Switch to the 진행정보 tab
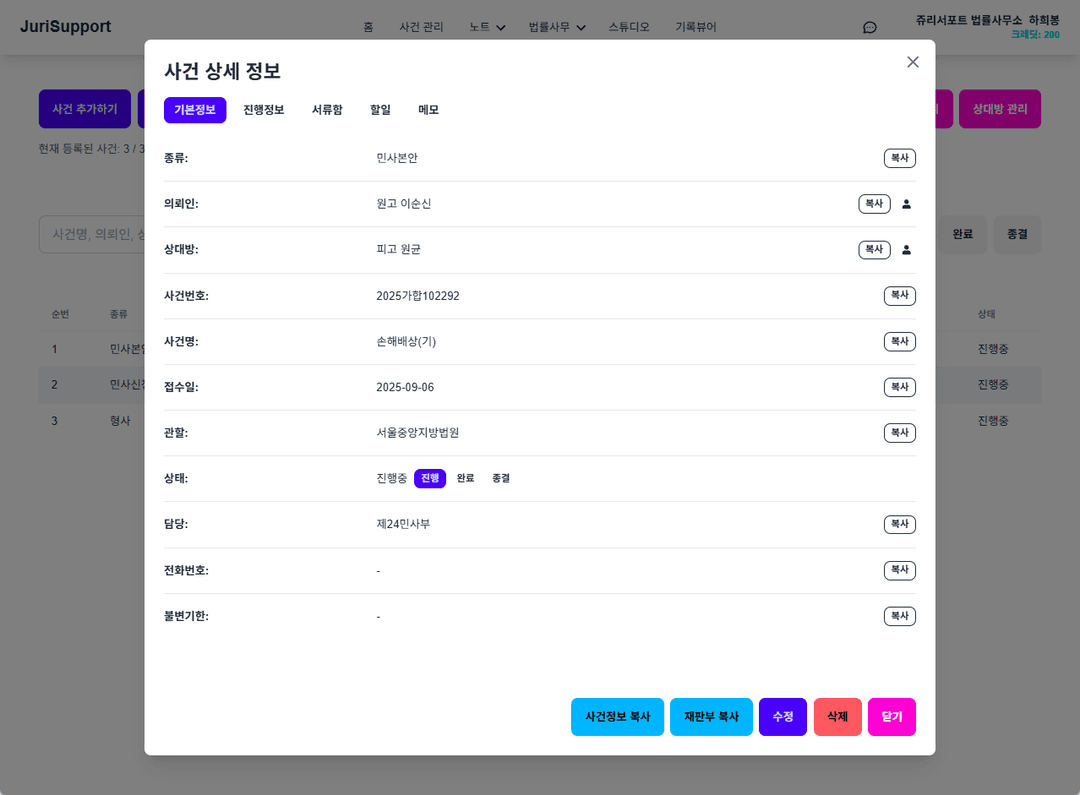The image size is (1080, 795). click(264, 110)
